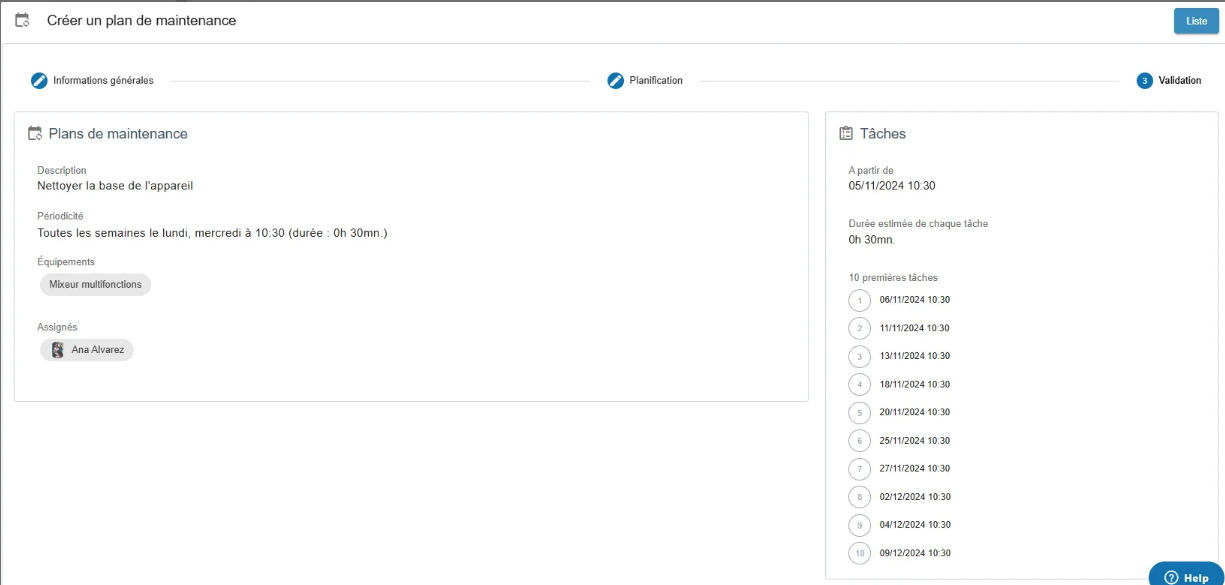The width and height of the screenshot is (1225, 585).
Task: Click Ana Alvarez's avatar picture
Action: (x=58, y=350)
